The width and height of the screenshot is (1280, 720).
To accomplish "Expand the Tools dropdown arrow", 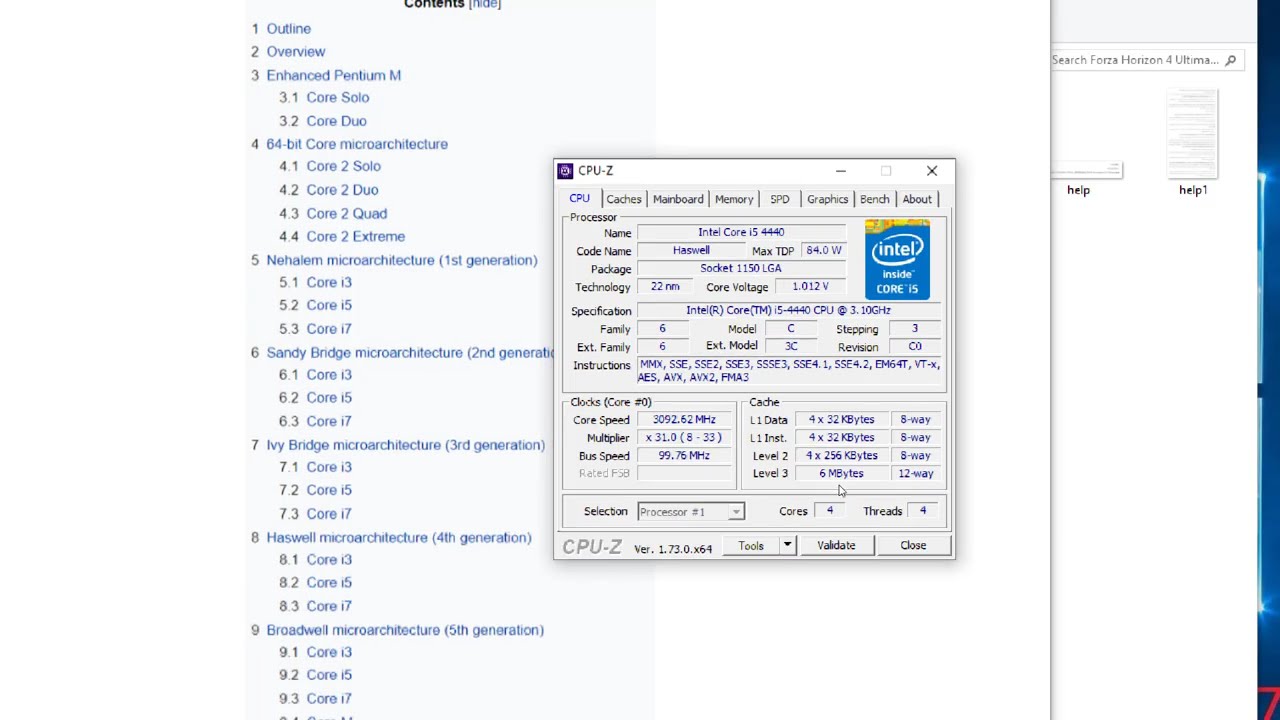I will pyautogui.click(x=788, y=545).
